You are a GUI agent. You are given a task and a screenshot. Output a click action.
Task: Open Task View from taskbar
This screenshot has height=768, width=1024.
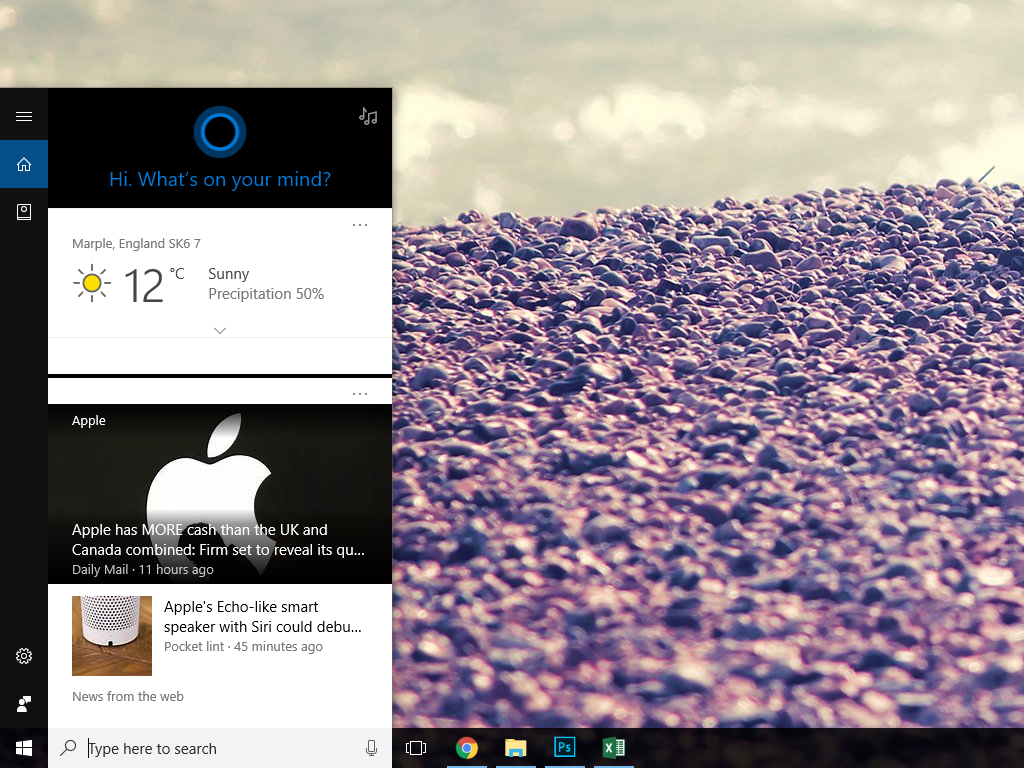(x=416, y=748)
